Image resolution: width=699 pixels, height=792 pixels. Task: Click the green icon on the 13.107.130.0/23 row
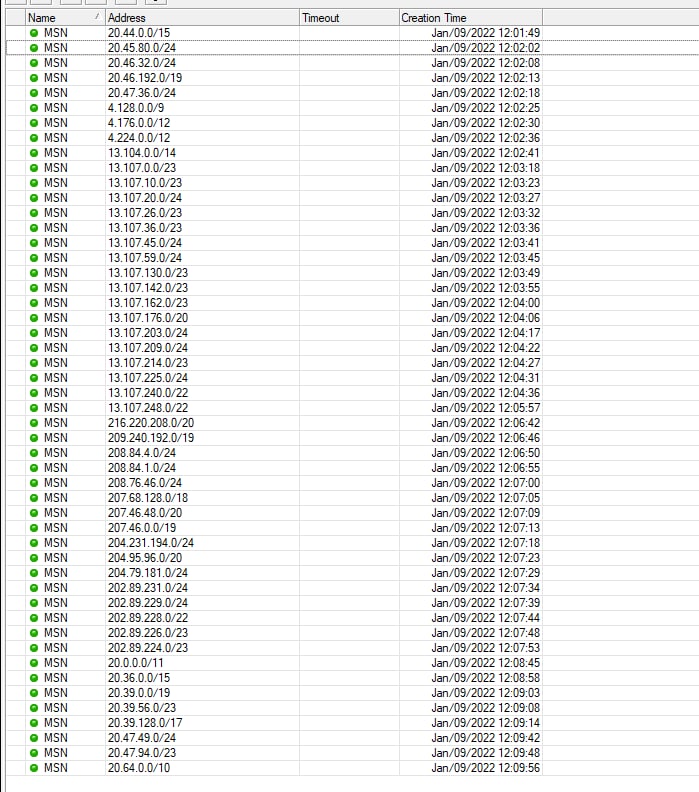[34, 273]
